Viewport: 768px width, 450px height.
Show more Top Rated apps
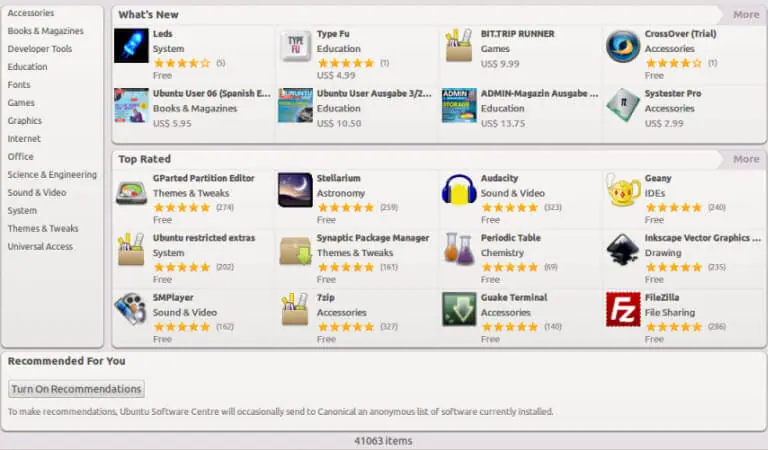coord(745,159)
